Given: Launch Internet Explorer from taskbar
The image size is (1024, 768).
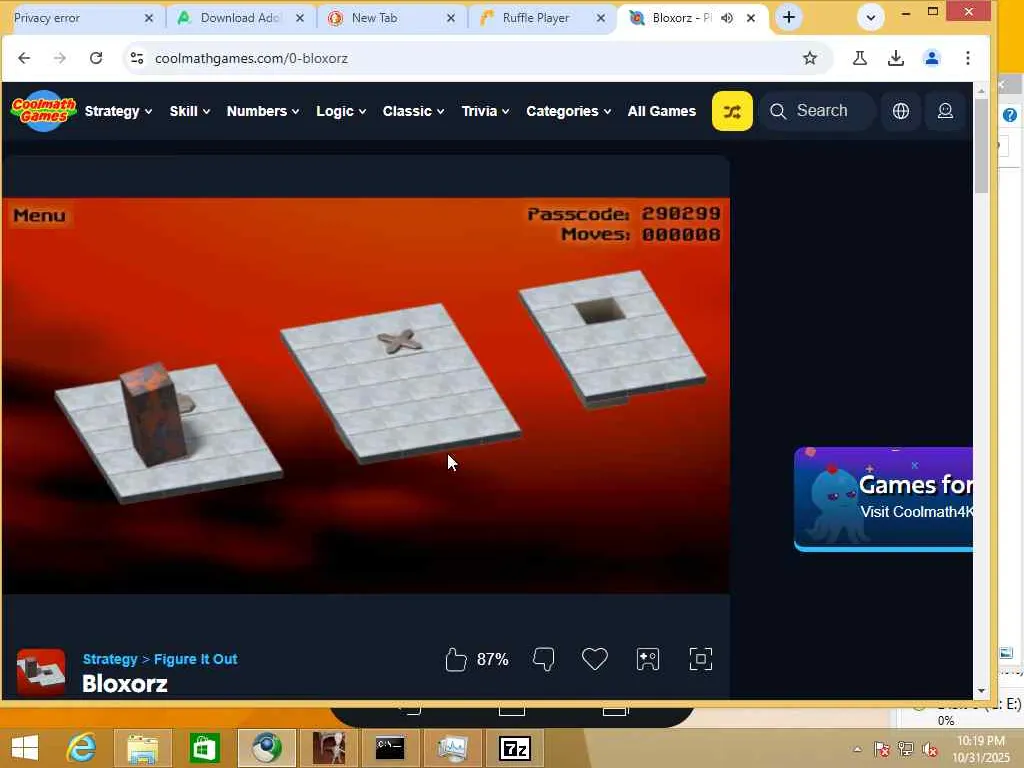Looking at the screenshot, I should pos(82,748).
